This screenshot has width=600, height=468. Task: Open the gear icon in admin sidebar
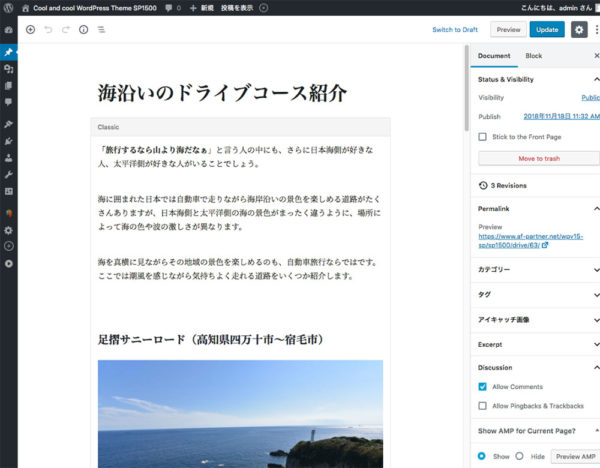pyautogui.click(x=8, y=230)
